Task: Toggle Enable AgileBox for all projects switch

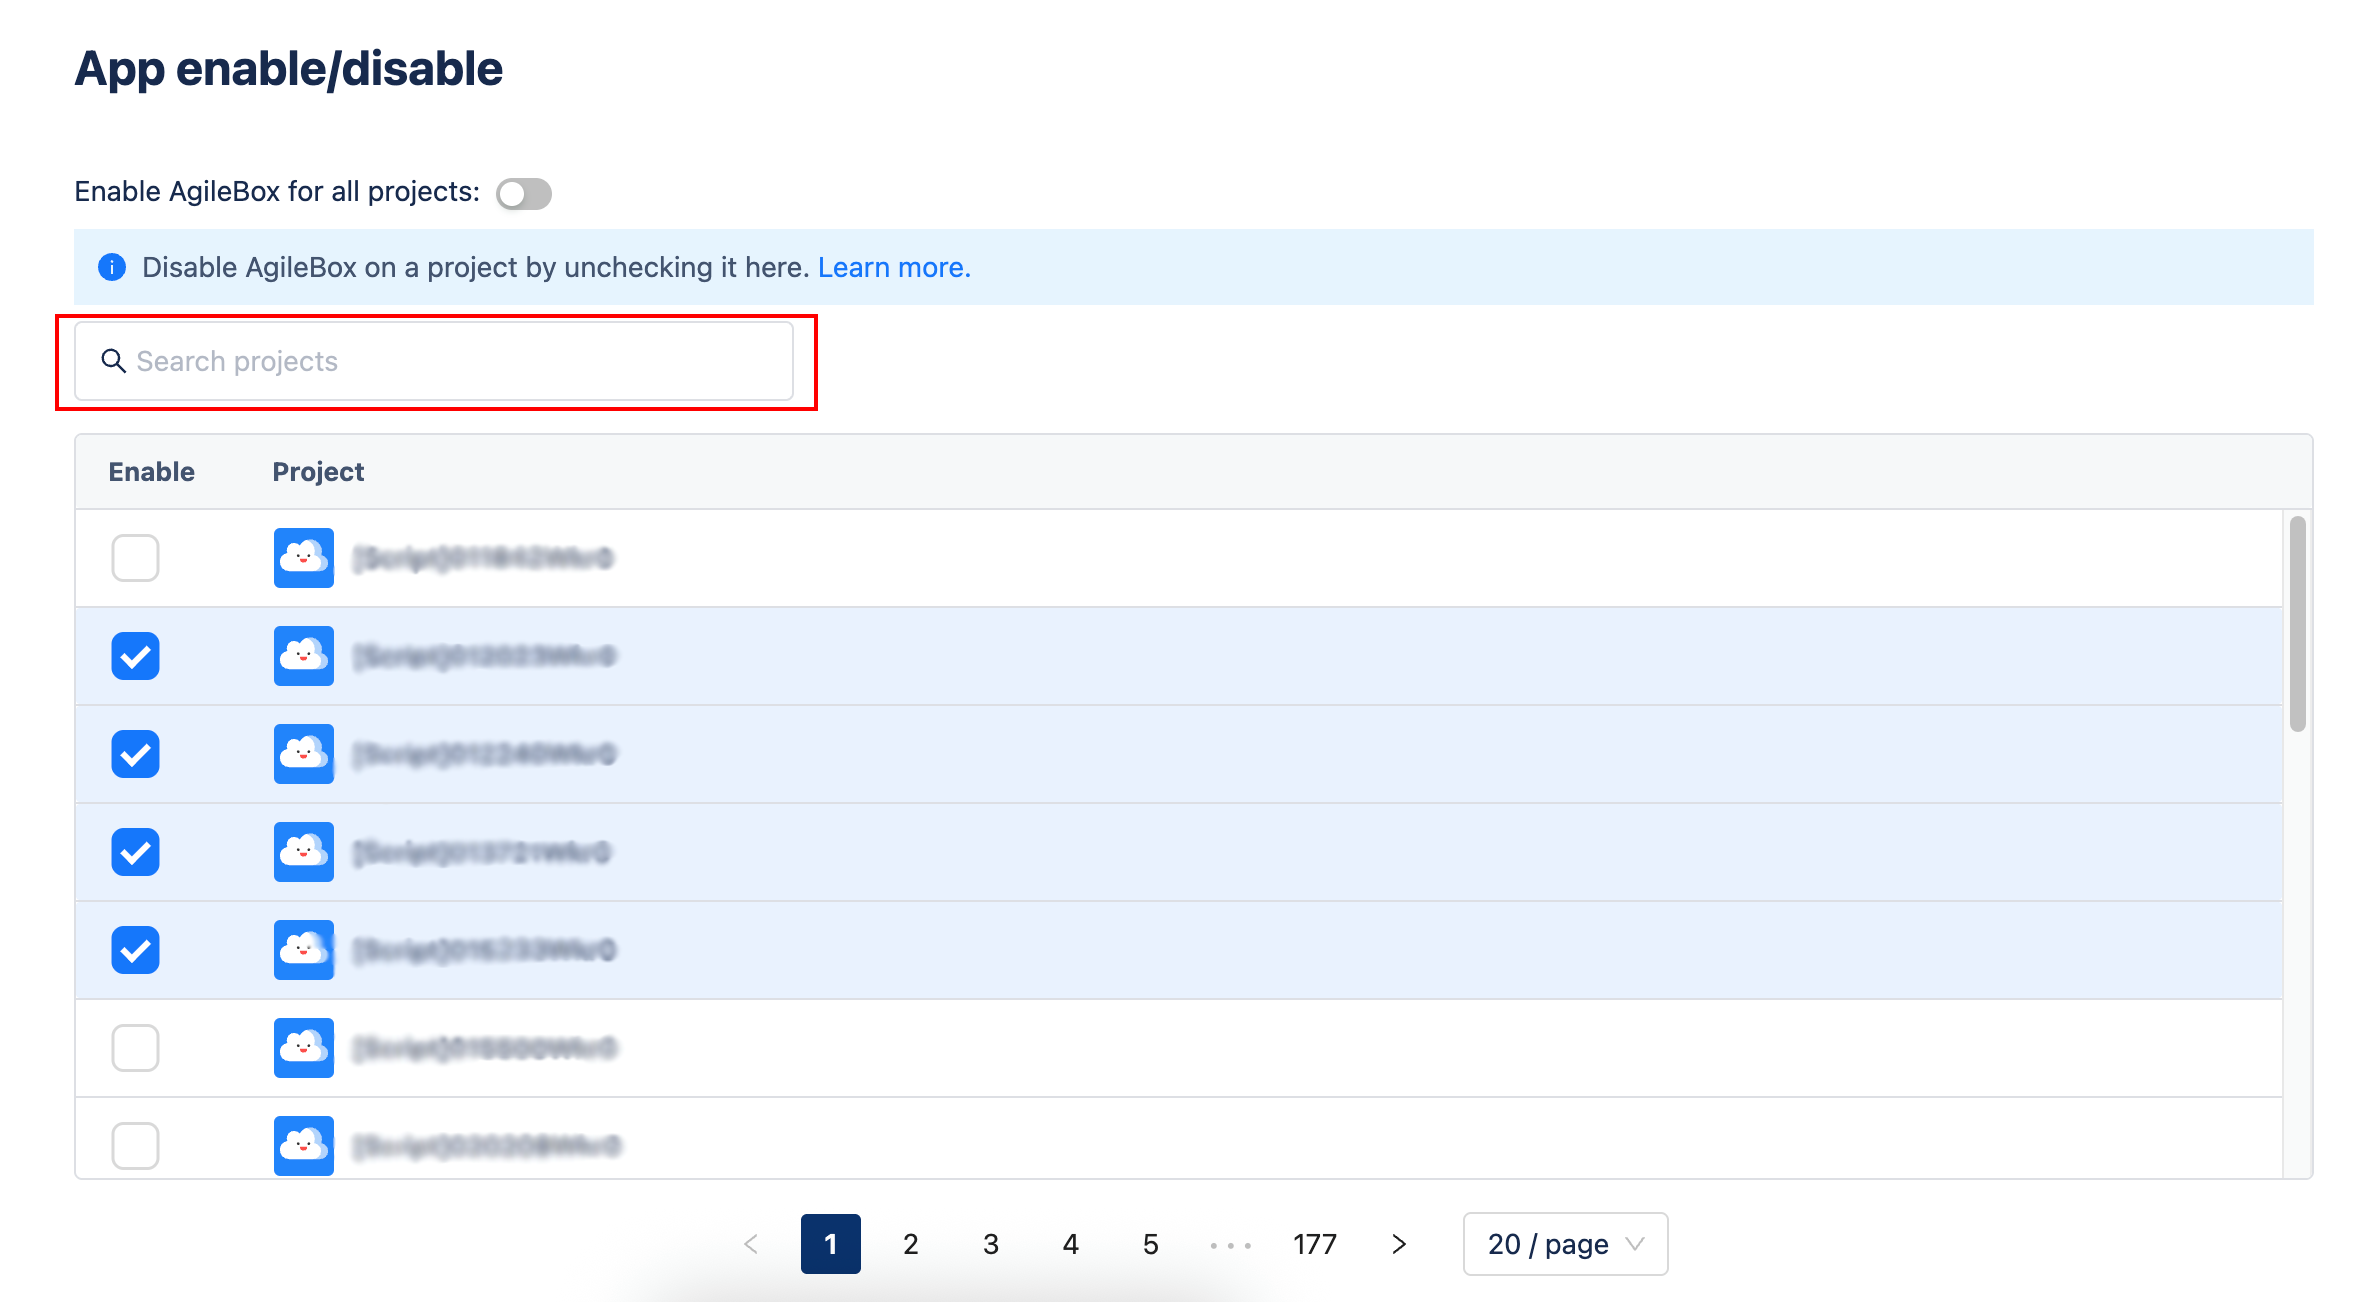Action: tap(524, 193)
